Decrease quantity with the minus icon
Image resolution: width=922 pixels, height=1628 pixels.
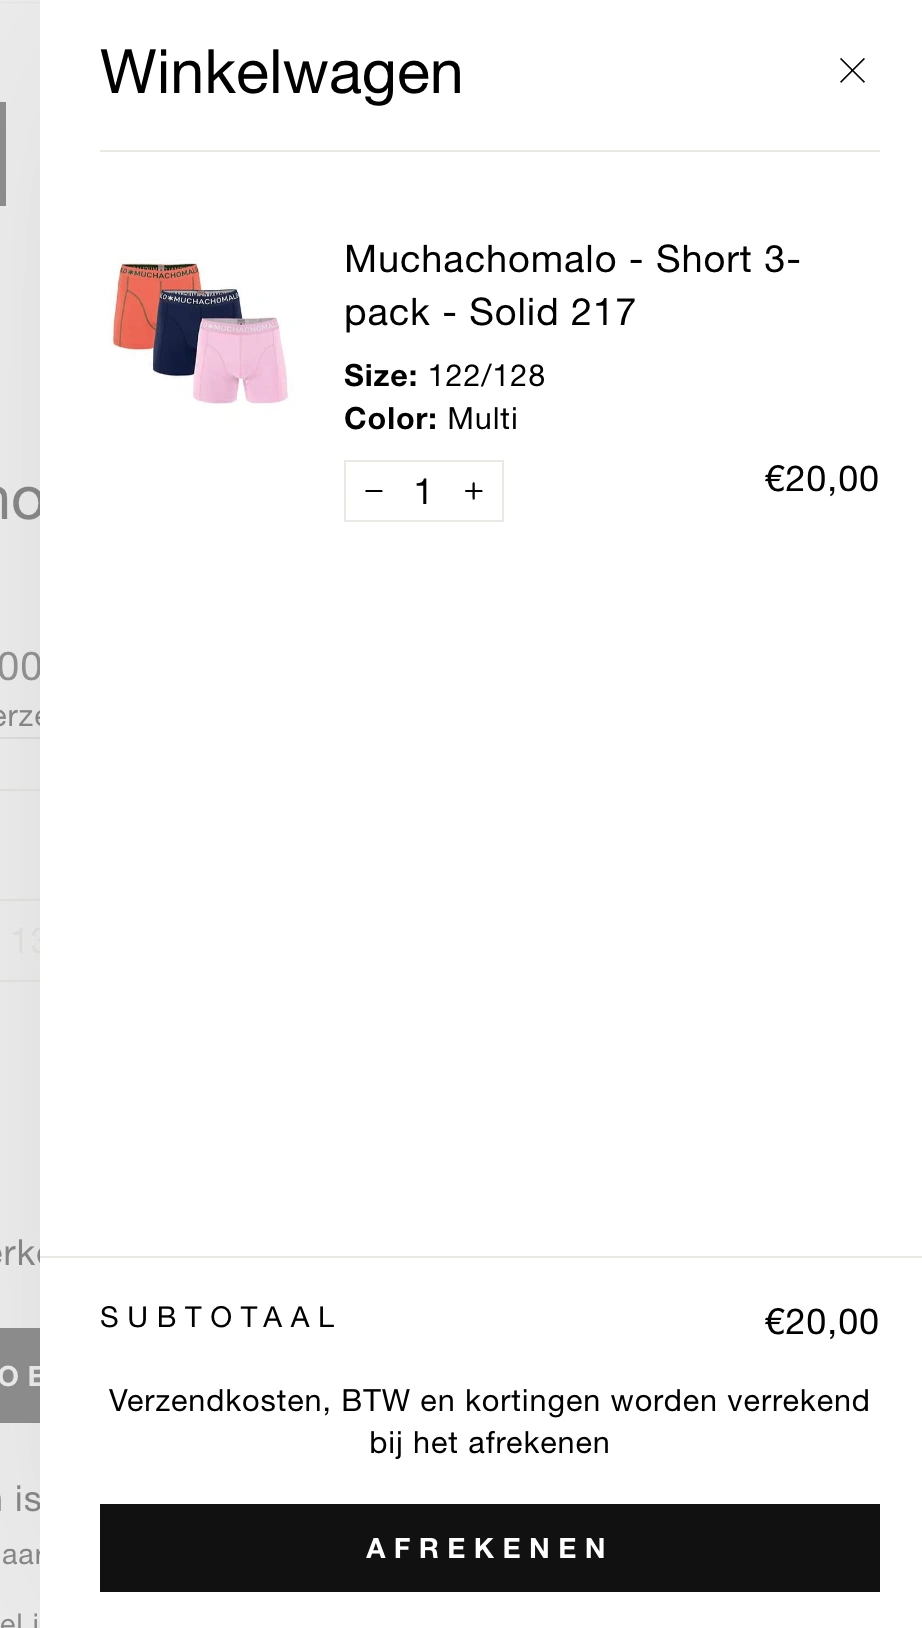pyautogui.click(x=374, y=491)
